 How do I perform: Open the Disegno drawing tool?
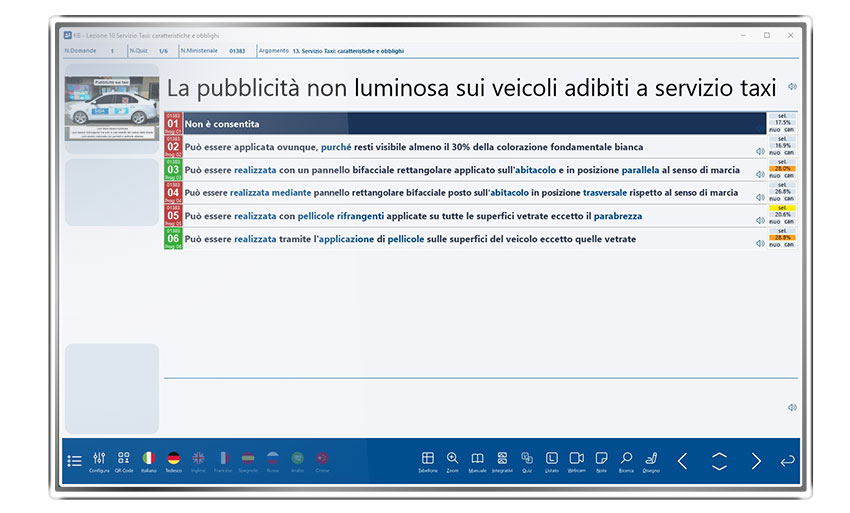pos(651,459)
